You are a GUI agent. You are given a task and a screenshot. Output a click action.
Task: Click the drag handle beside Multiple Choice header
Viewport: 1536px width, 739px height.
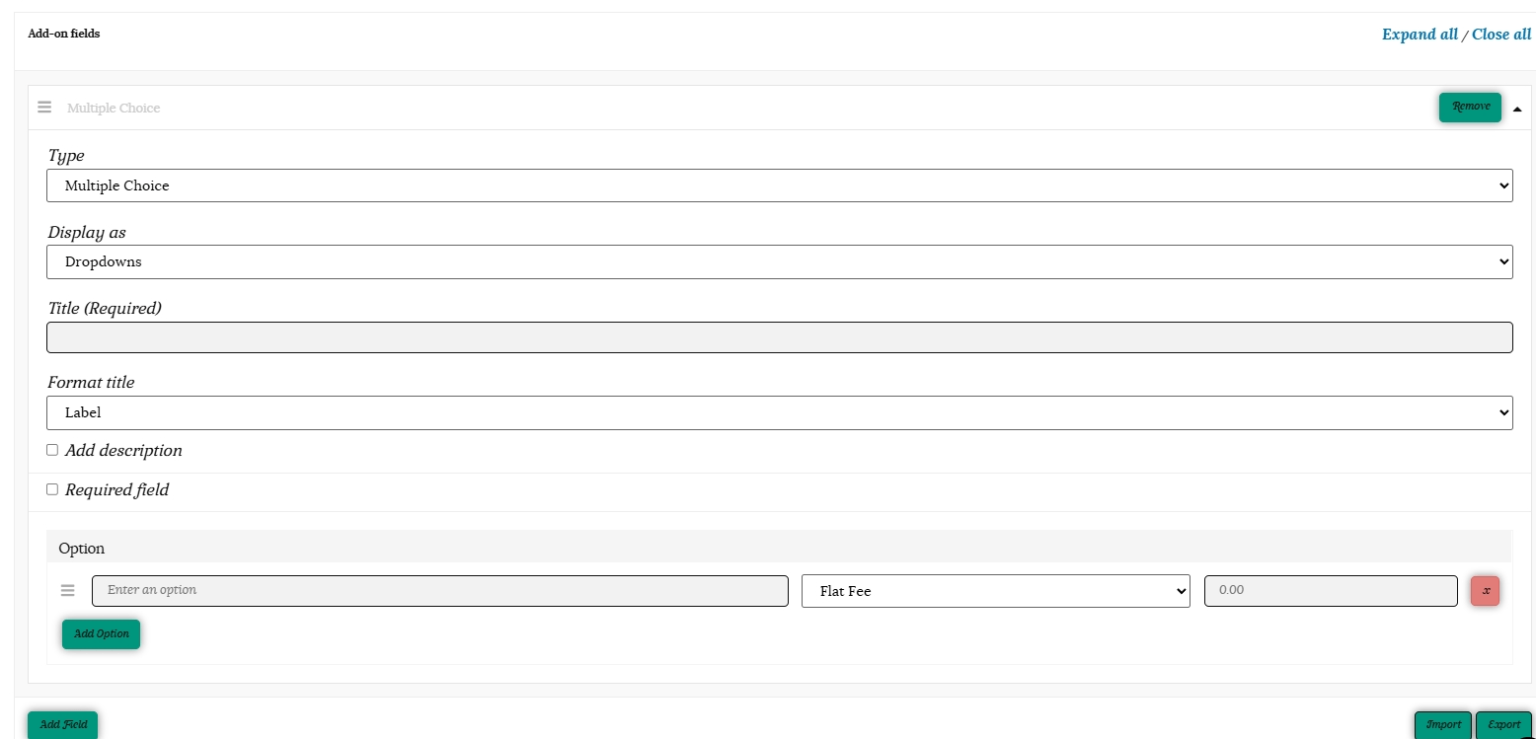point(45,107)
